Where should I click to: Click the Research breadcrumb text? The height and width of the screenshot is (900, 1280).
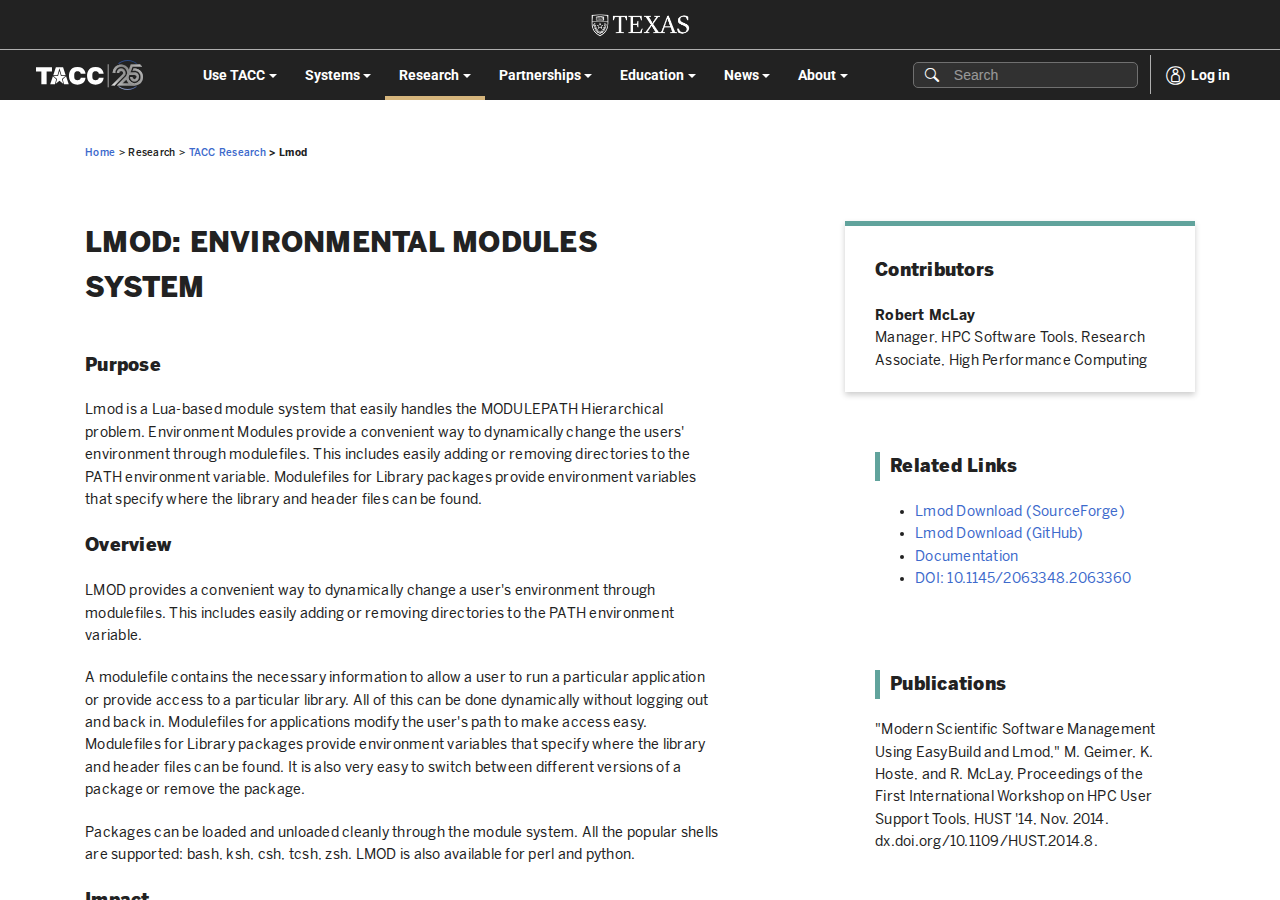click(151, 153)
